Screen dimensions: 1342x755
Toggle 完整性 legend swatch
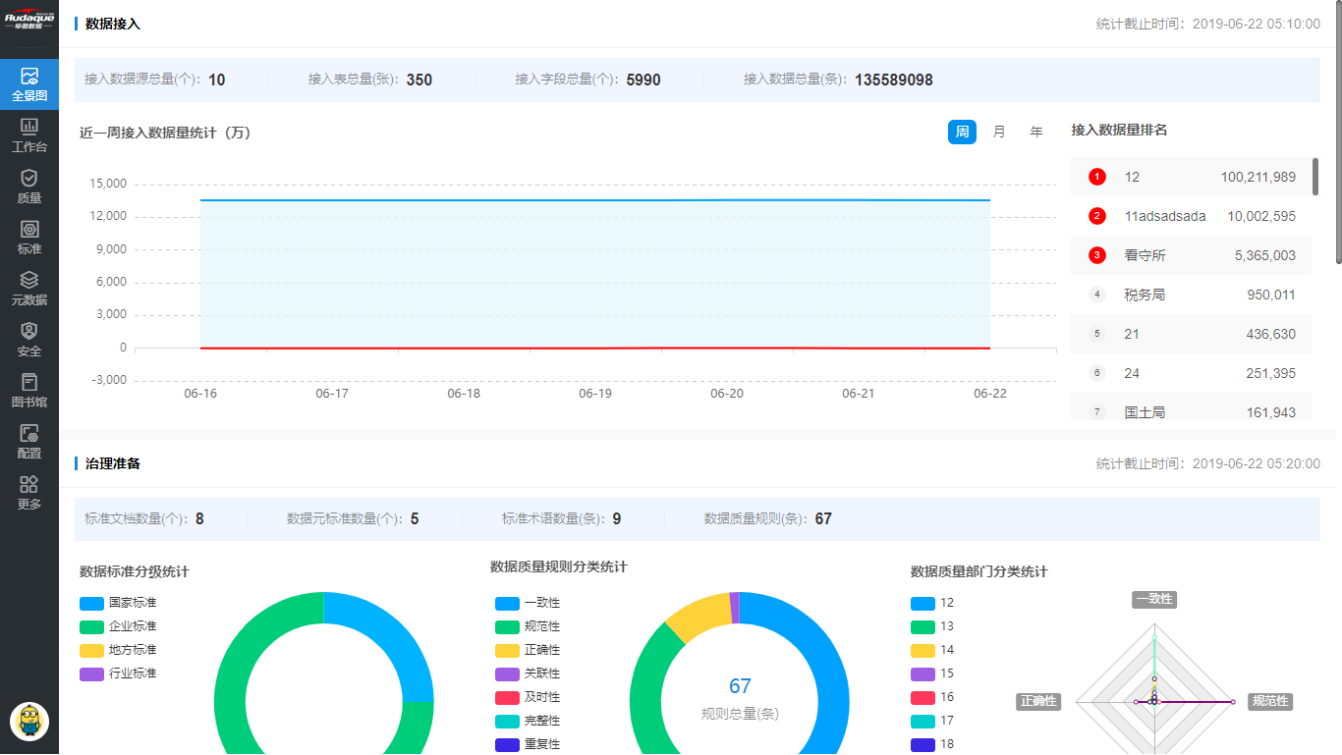click(507, 721)
